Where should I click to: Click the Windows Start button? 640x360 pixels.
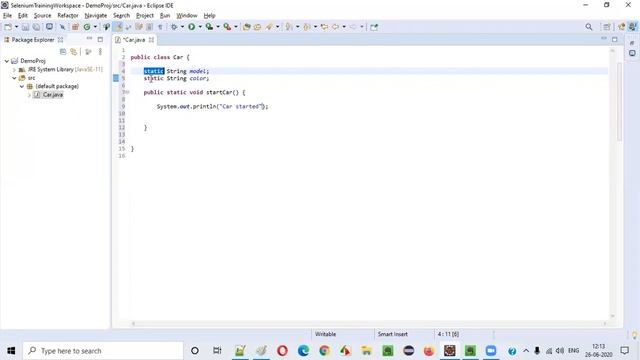click(x=11, y=351)
